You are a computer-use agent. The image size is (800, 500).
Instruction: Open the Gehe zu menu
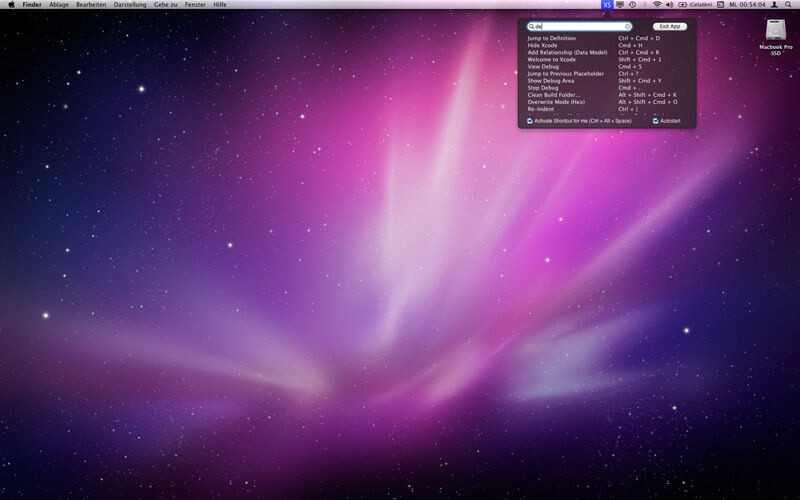[x=166, y=5]
